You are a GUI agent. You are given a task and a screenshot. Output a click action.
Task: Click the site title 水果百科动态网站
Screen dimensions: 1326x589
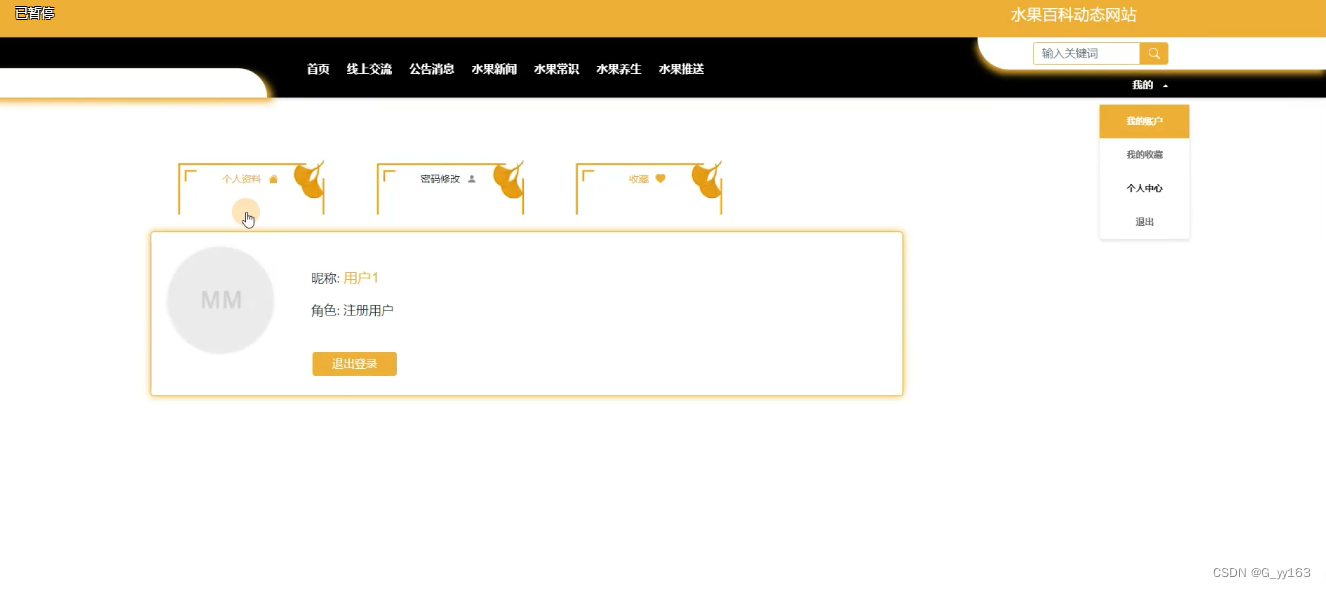(1073, 15)
